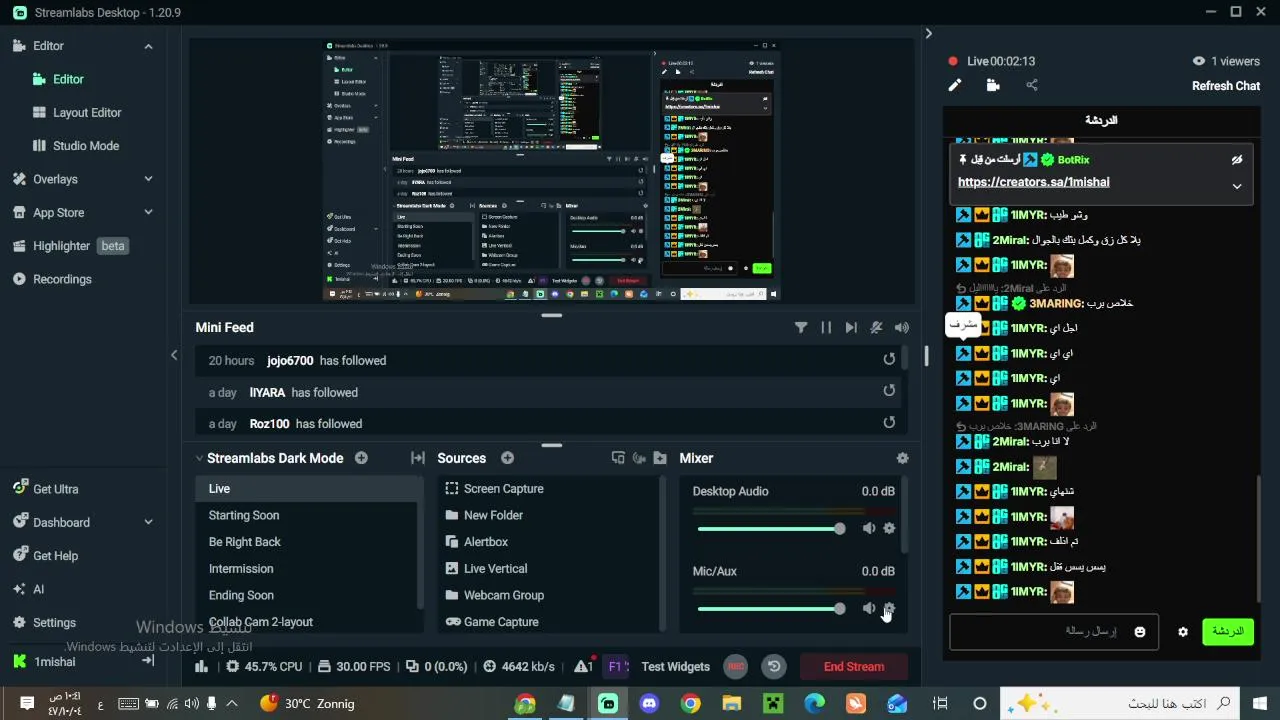The width and height of the screenshot is (1280, 720).
Task: Expand the App Store sidebar section
Action: [x=148, y=212]
